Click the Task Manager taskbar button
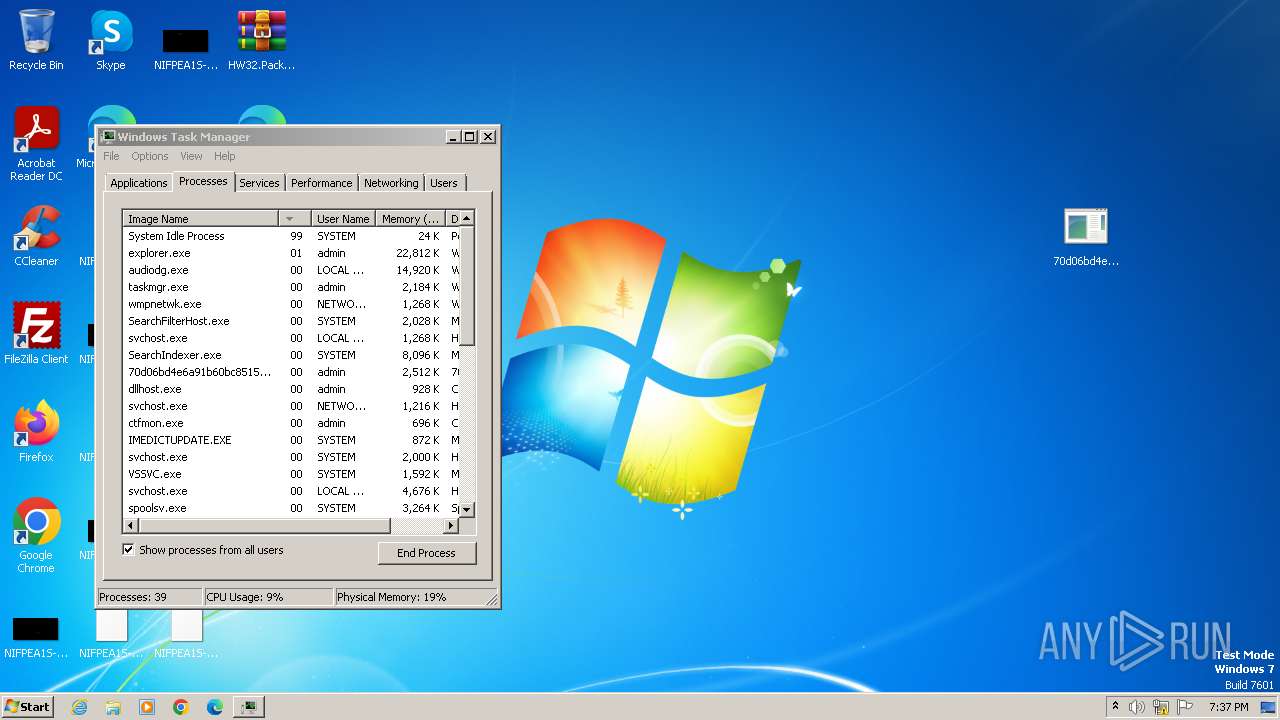This screenshot has width=1280, height=720. click(249, 707)
